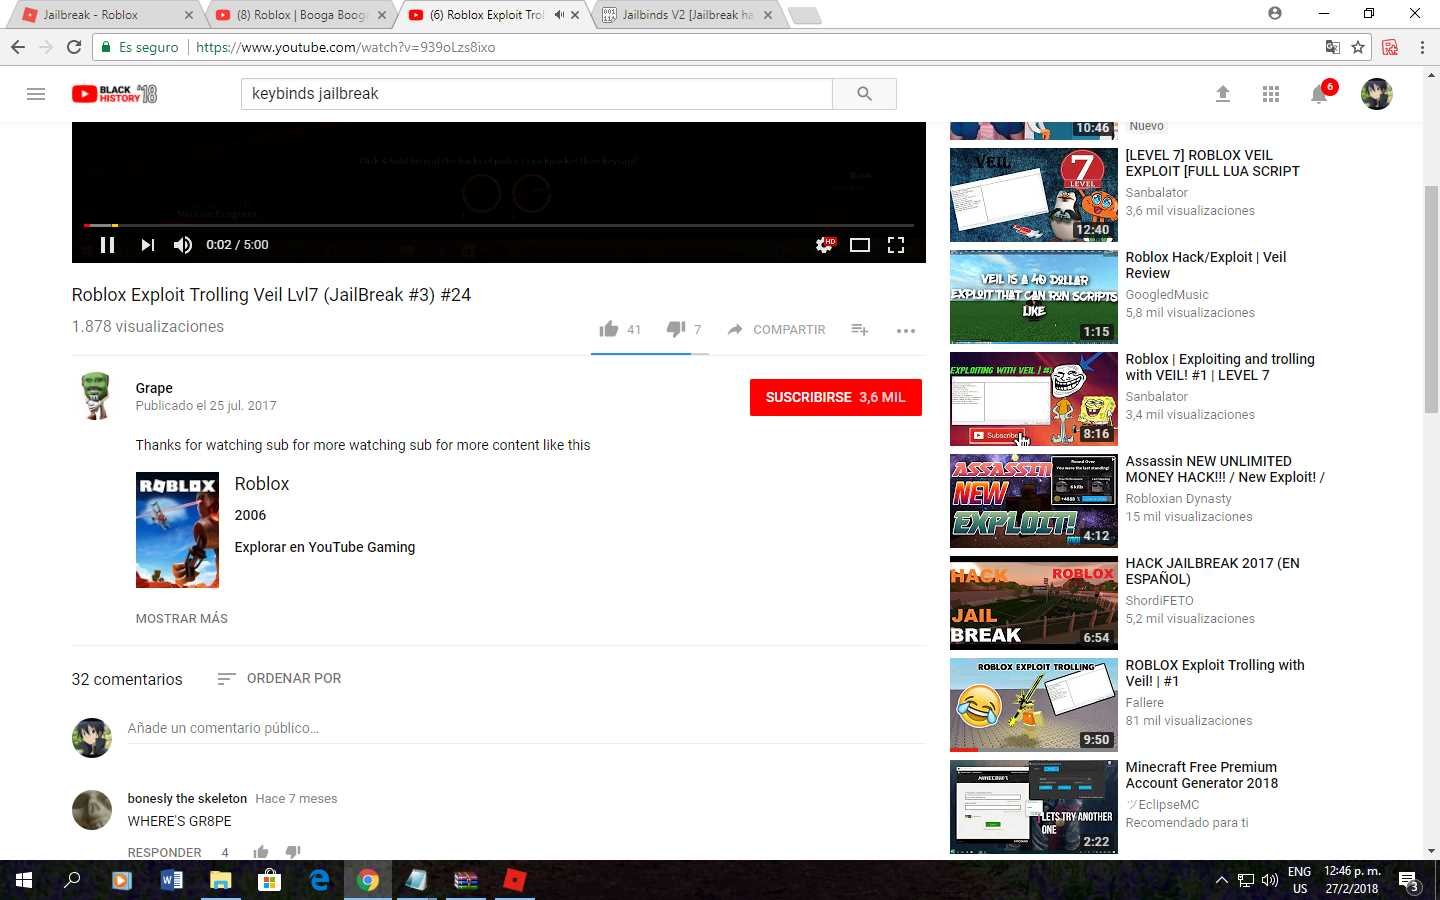Translate this page icon in address bar
Viewport: 1440px width, 900px height.
tap(1332, 47)
